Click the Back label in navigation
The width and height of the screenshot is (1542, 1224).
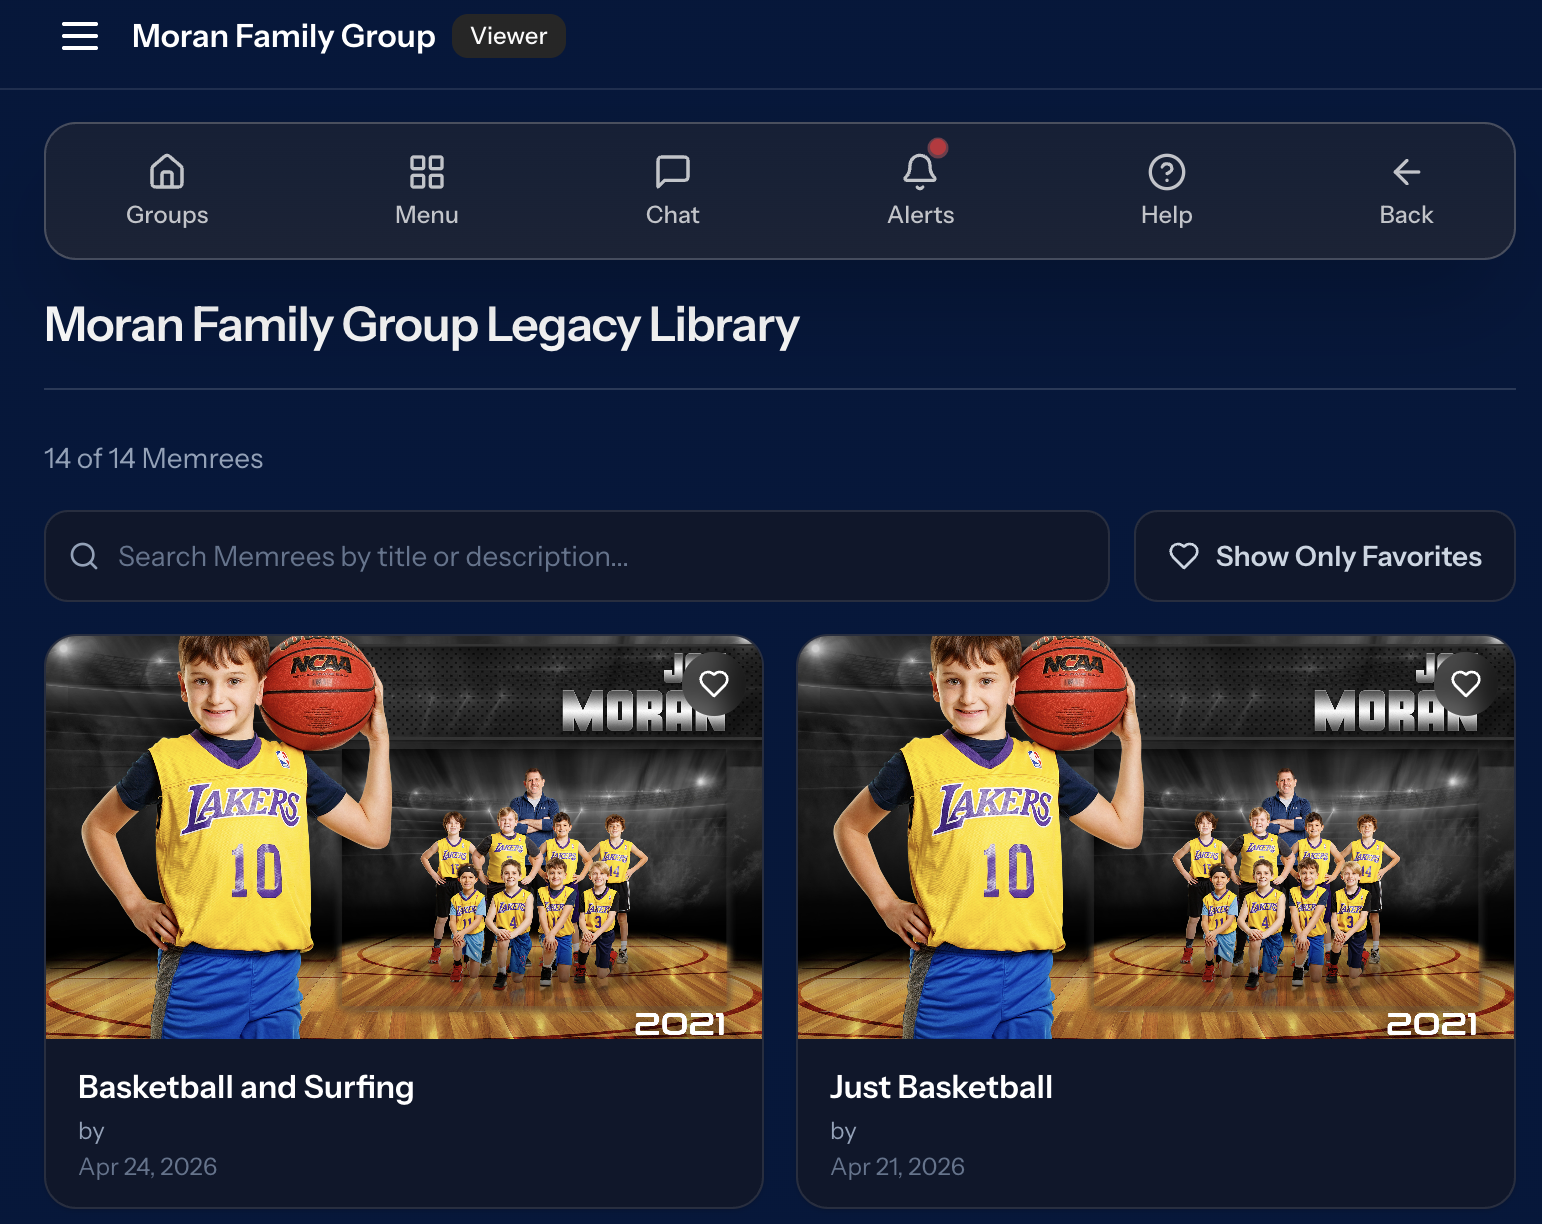click(1407, 215)
